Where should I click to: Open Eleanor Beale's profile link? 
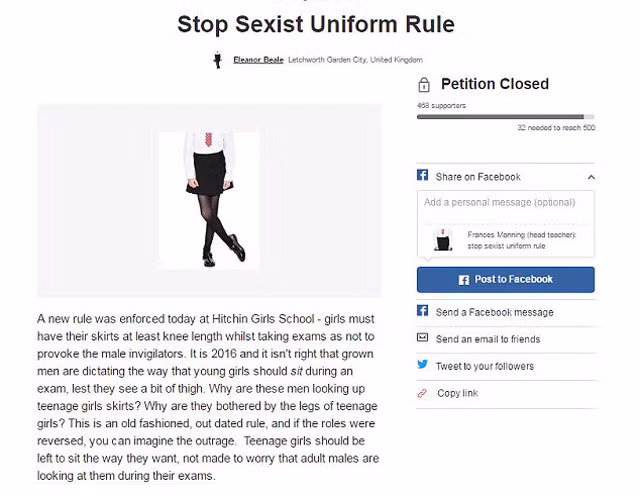[258, 60]
